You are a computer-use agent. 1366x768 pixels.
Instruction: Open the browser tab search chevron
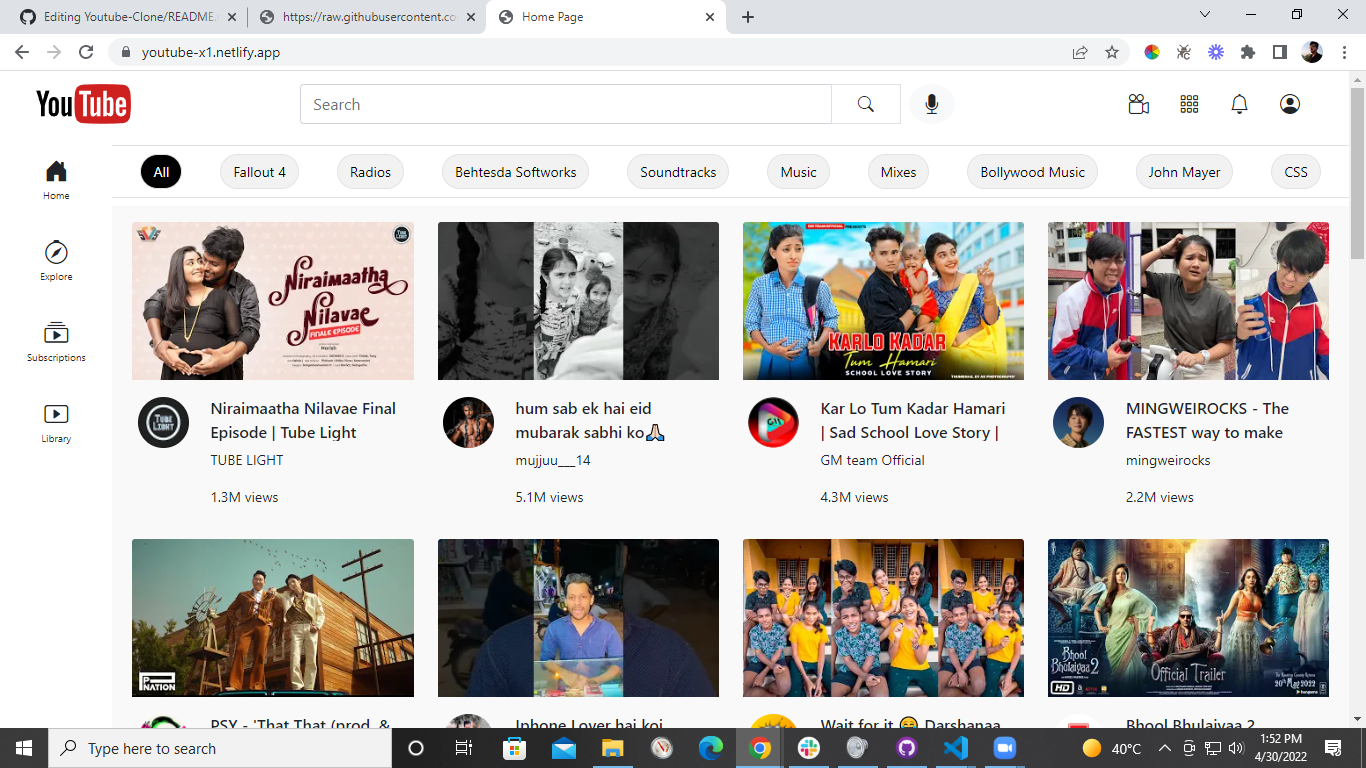[x=1204, y=16]
